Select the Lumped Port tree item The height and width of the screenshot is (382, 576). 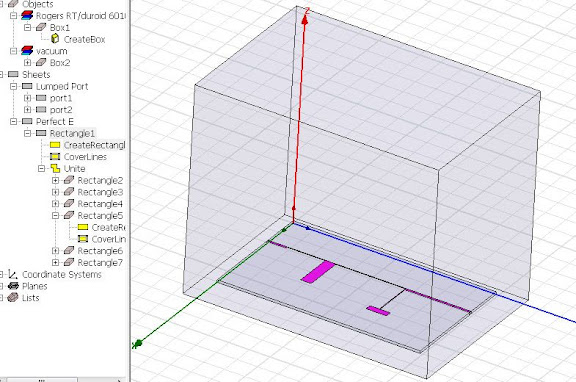[62, 86]
